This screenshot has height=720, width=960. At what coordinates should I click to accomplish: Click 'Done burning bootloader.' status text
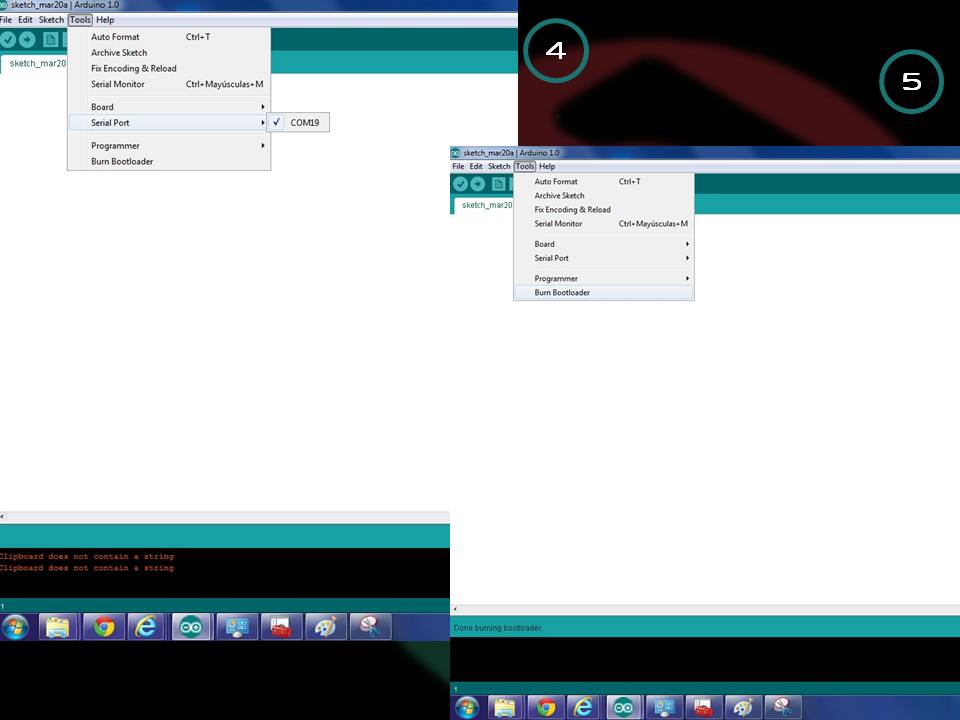click(x=497, y=628)
